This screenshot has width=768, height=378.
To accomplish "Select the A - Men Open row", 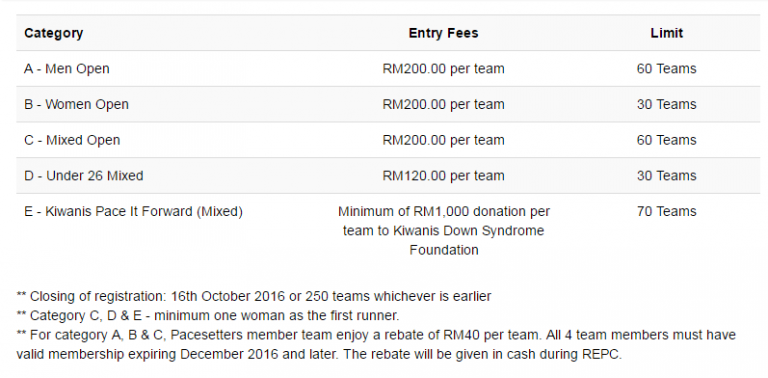I will point(388,69).
